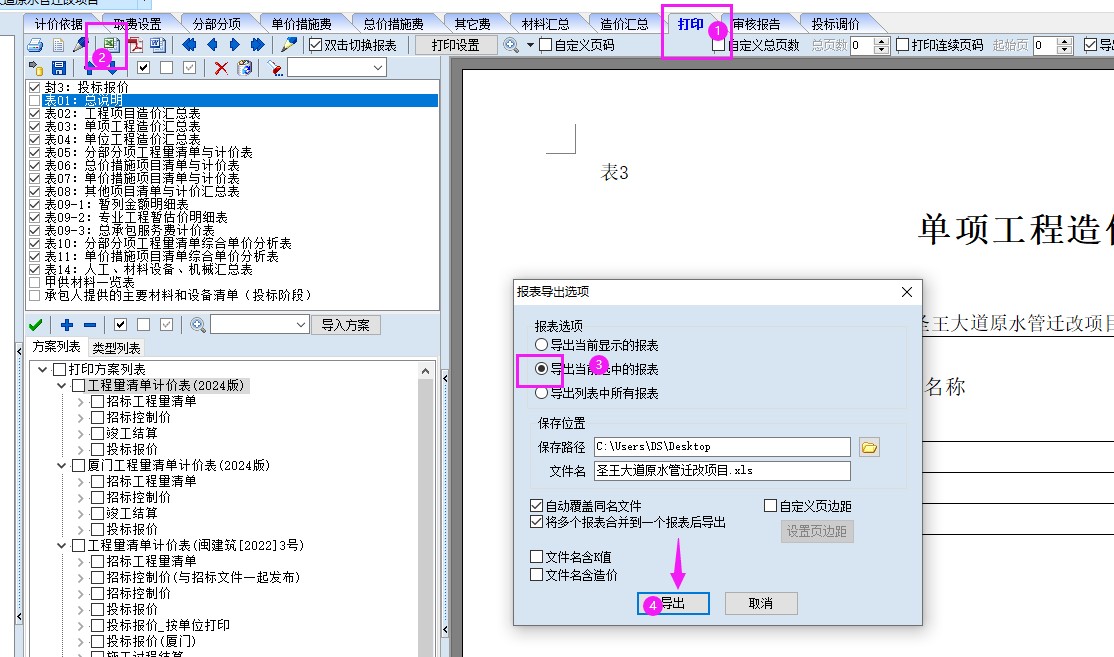
Task: Go to next page blue arrow
Action: coord(234,45)
